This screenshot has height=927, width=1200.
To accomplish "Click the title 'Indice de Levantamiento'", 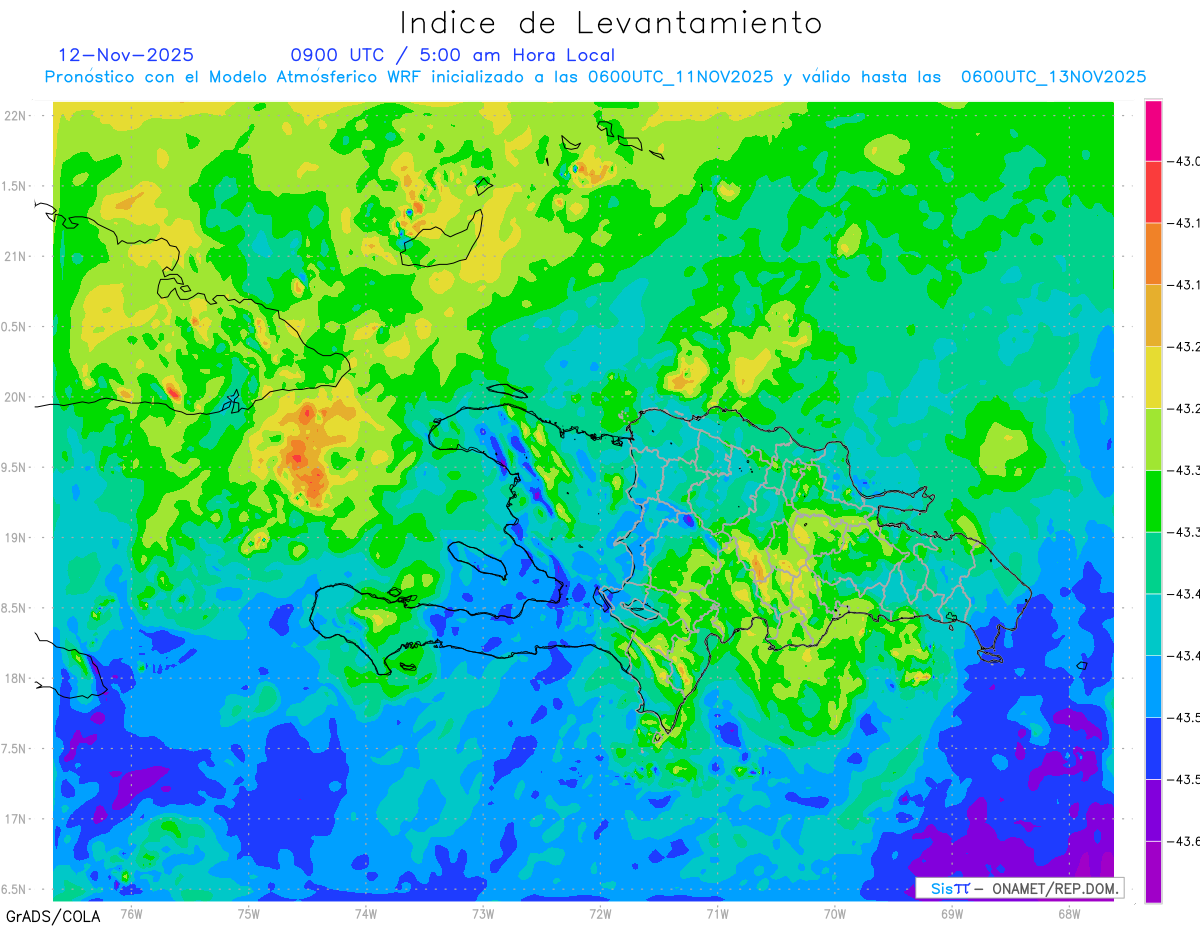I will [611, 23].
